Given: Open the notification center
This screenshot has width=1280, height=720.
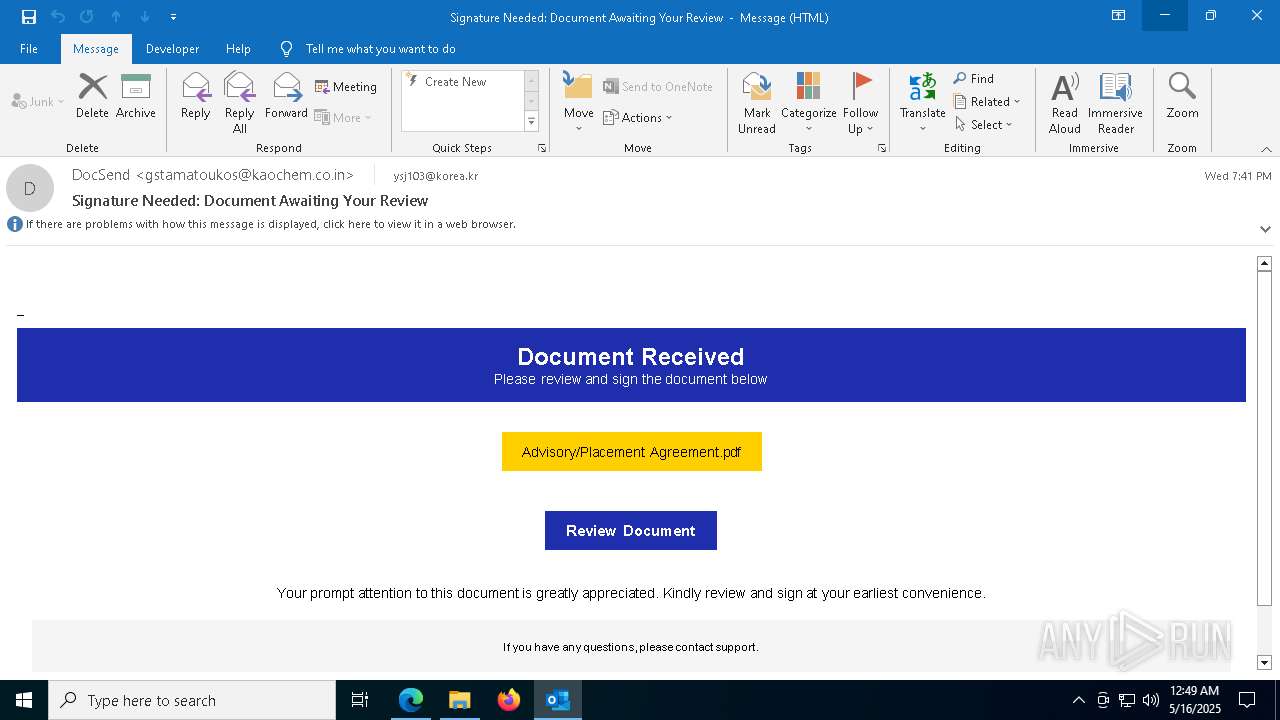Looking at the screenshot, I should click(1247, 700).
